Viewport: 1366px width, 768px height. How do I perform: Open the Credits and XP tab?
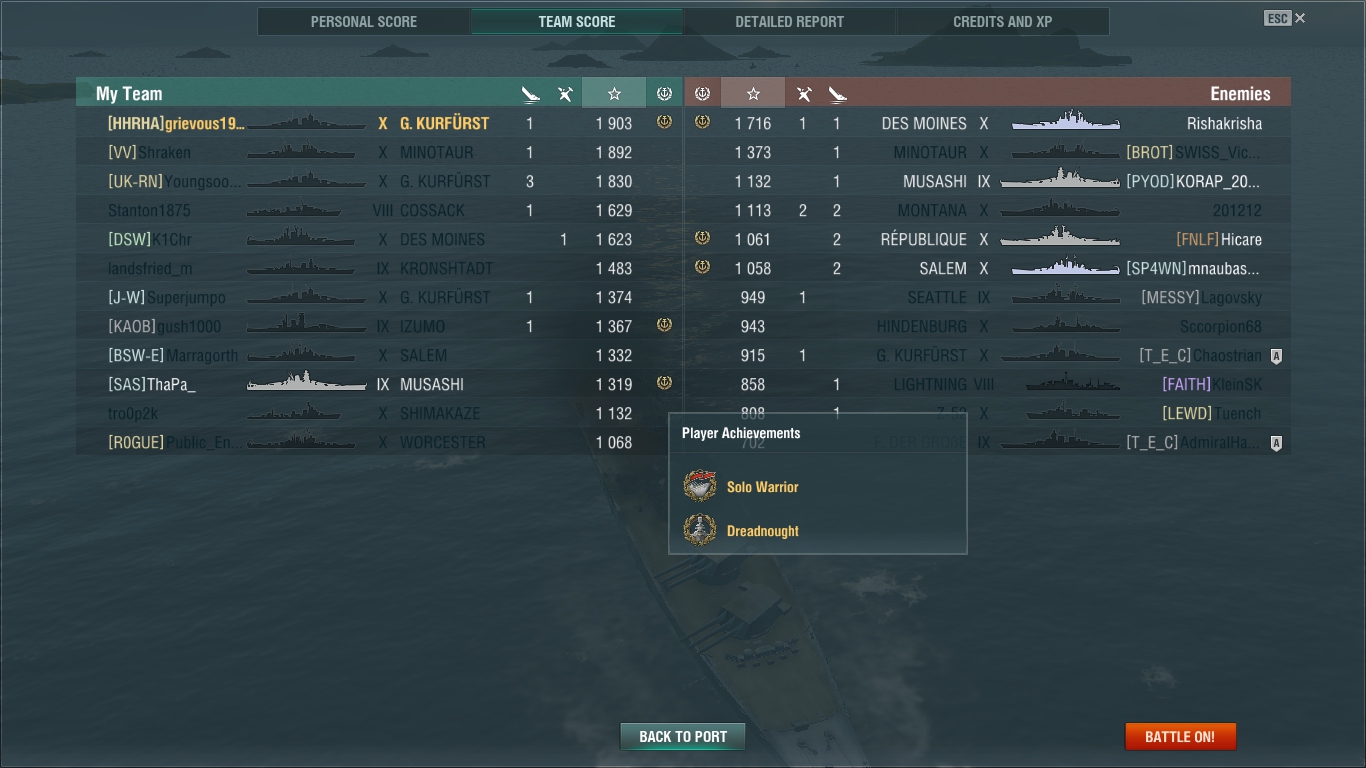1002,21
